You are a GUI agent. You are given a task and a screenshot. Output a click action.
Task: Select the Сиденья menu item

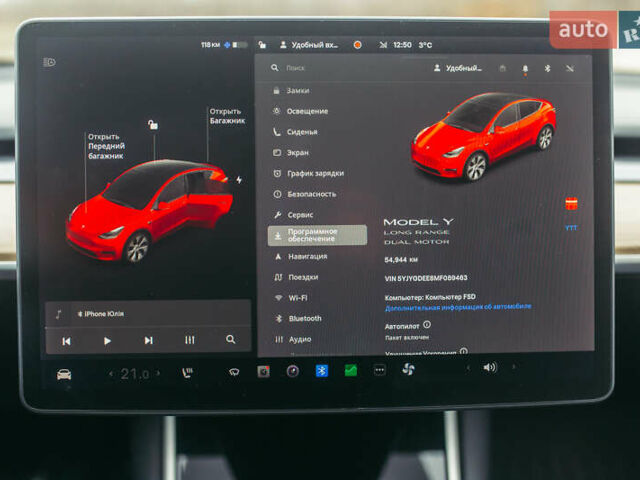(295, 132)
